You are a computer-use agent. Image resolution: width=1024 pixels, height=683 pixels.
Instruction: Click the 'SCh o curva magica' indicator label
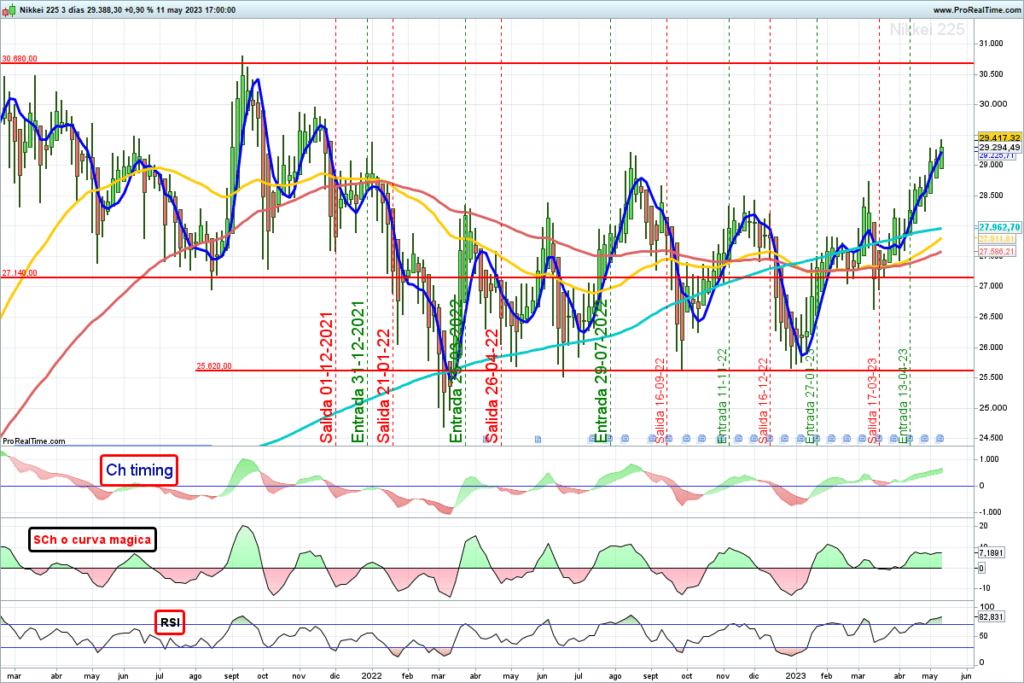click(92, 539)
